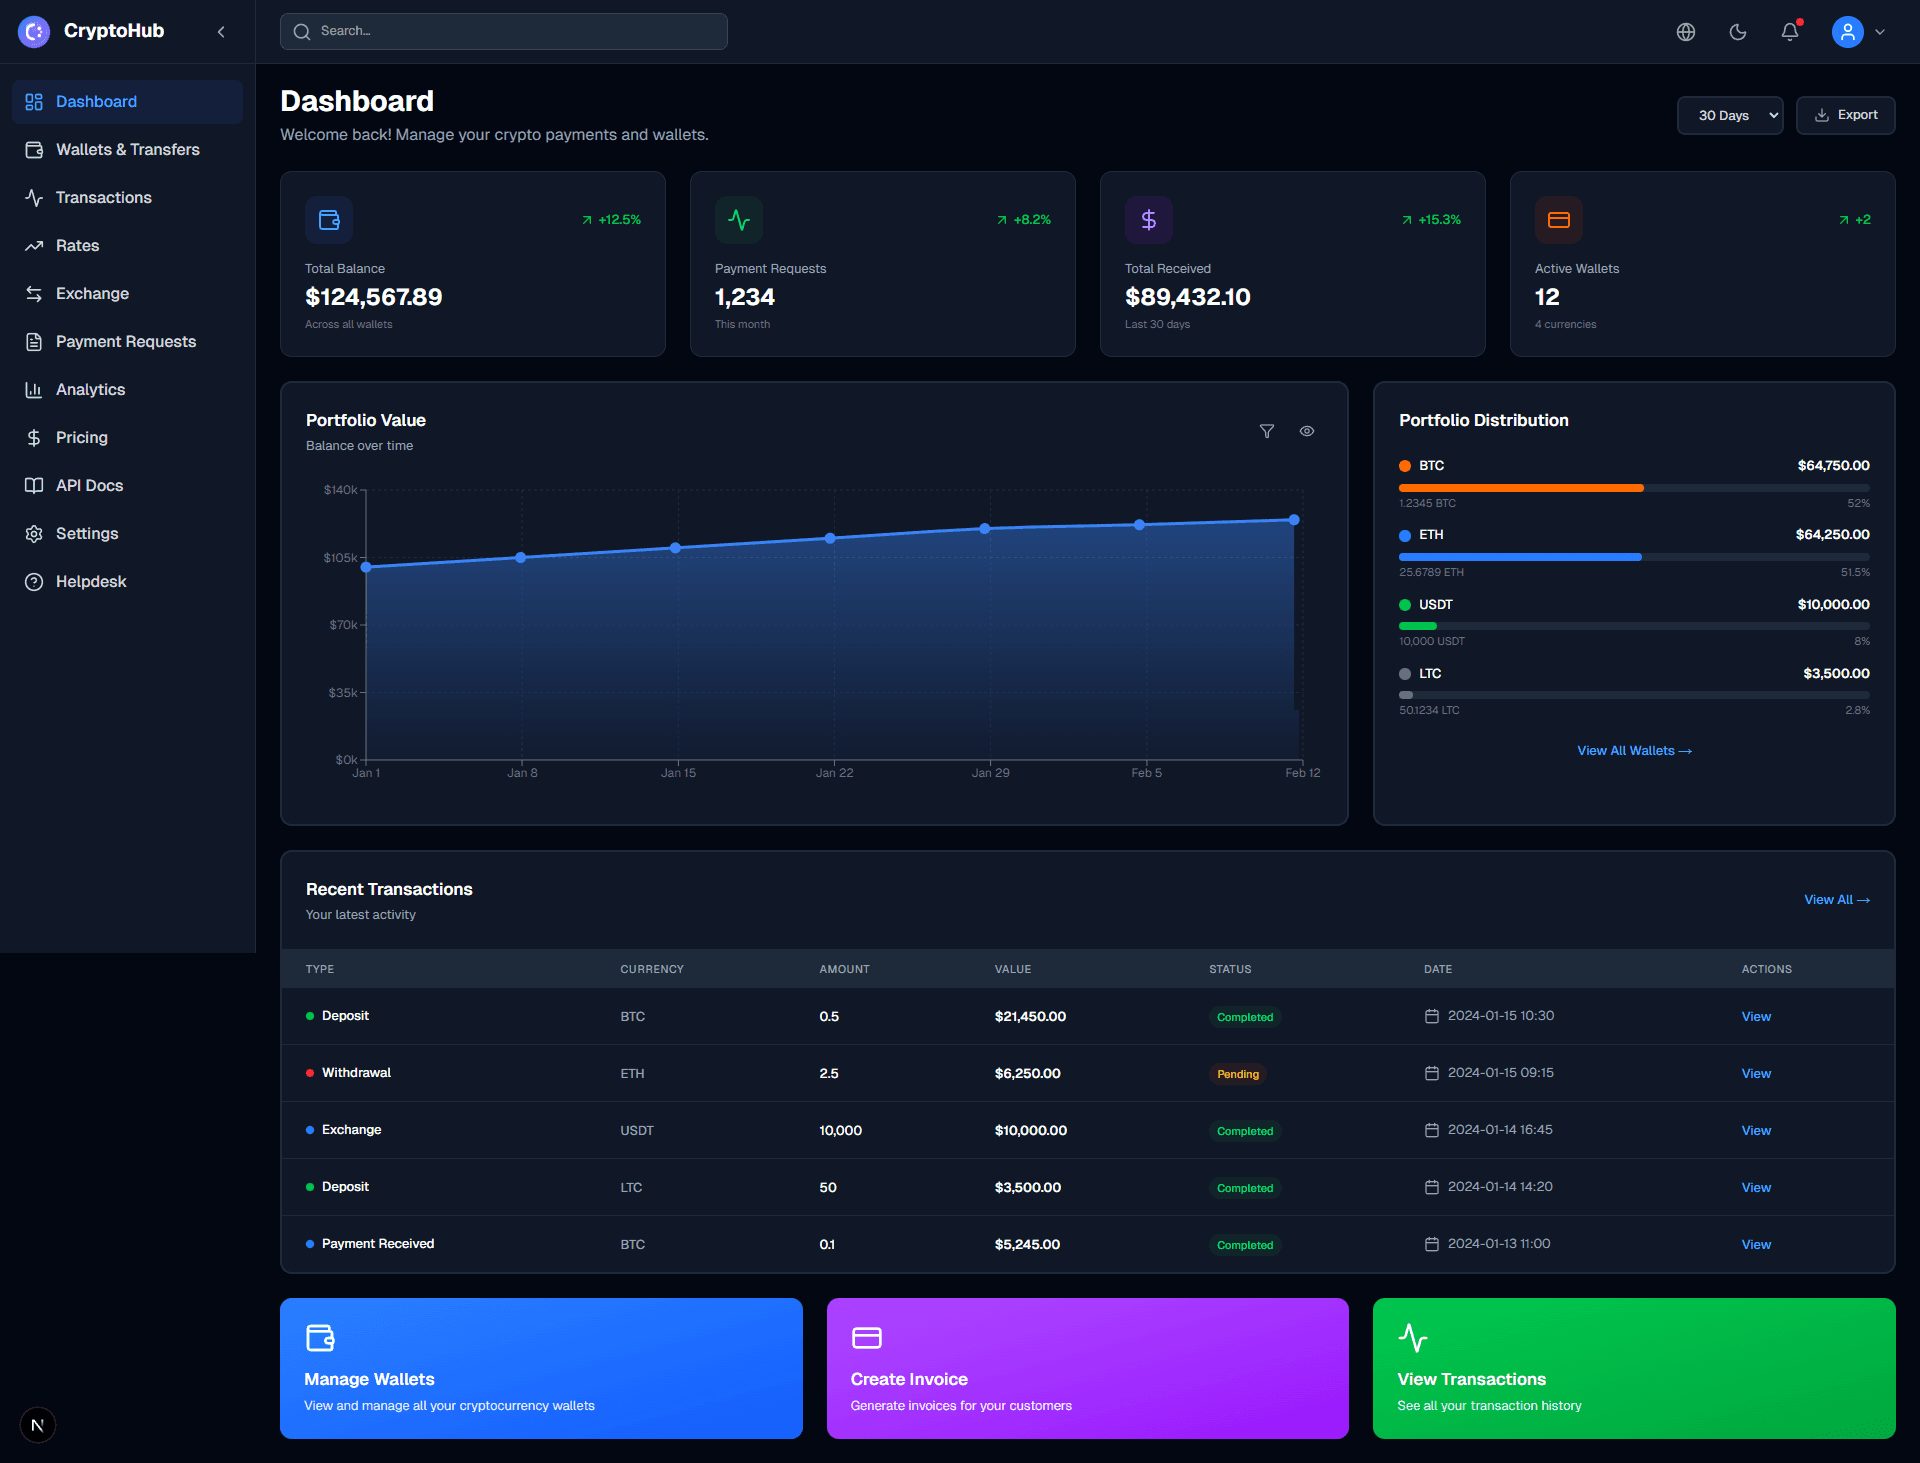
Task: Click the Export button
Action: [x=1846, y=115]
